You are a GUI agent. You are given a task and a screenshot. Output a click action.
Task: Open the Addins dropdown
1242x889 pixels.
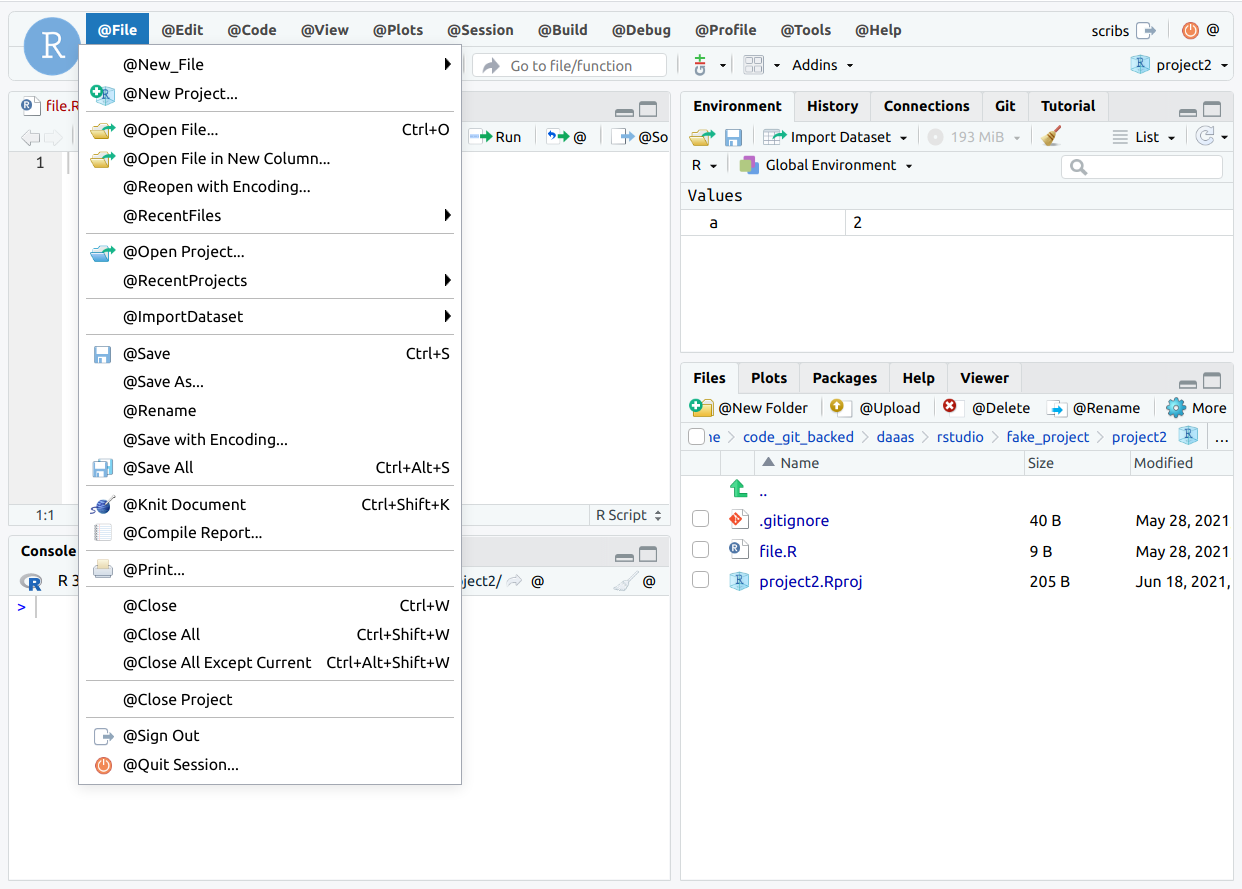[822, 65]
